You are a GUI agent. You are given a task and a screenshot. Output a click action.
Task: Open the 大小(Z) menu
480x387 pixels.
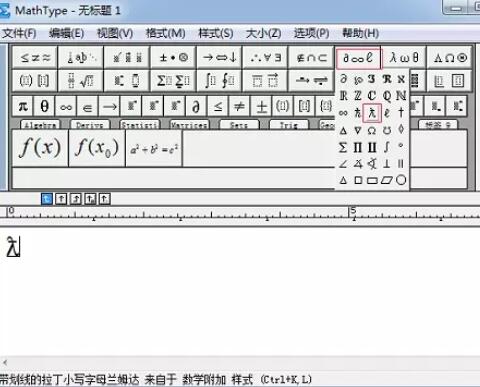click(263, 33)
